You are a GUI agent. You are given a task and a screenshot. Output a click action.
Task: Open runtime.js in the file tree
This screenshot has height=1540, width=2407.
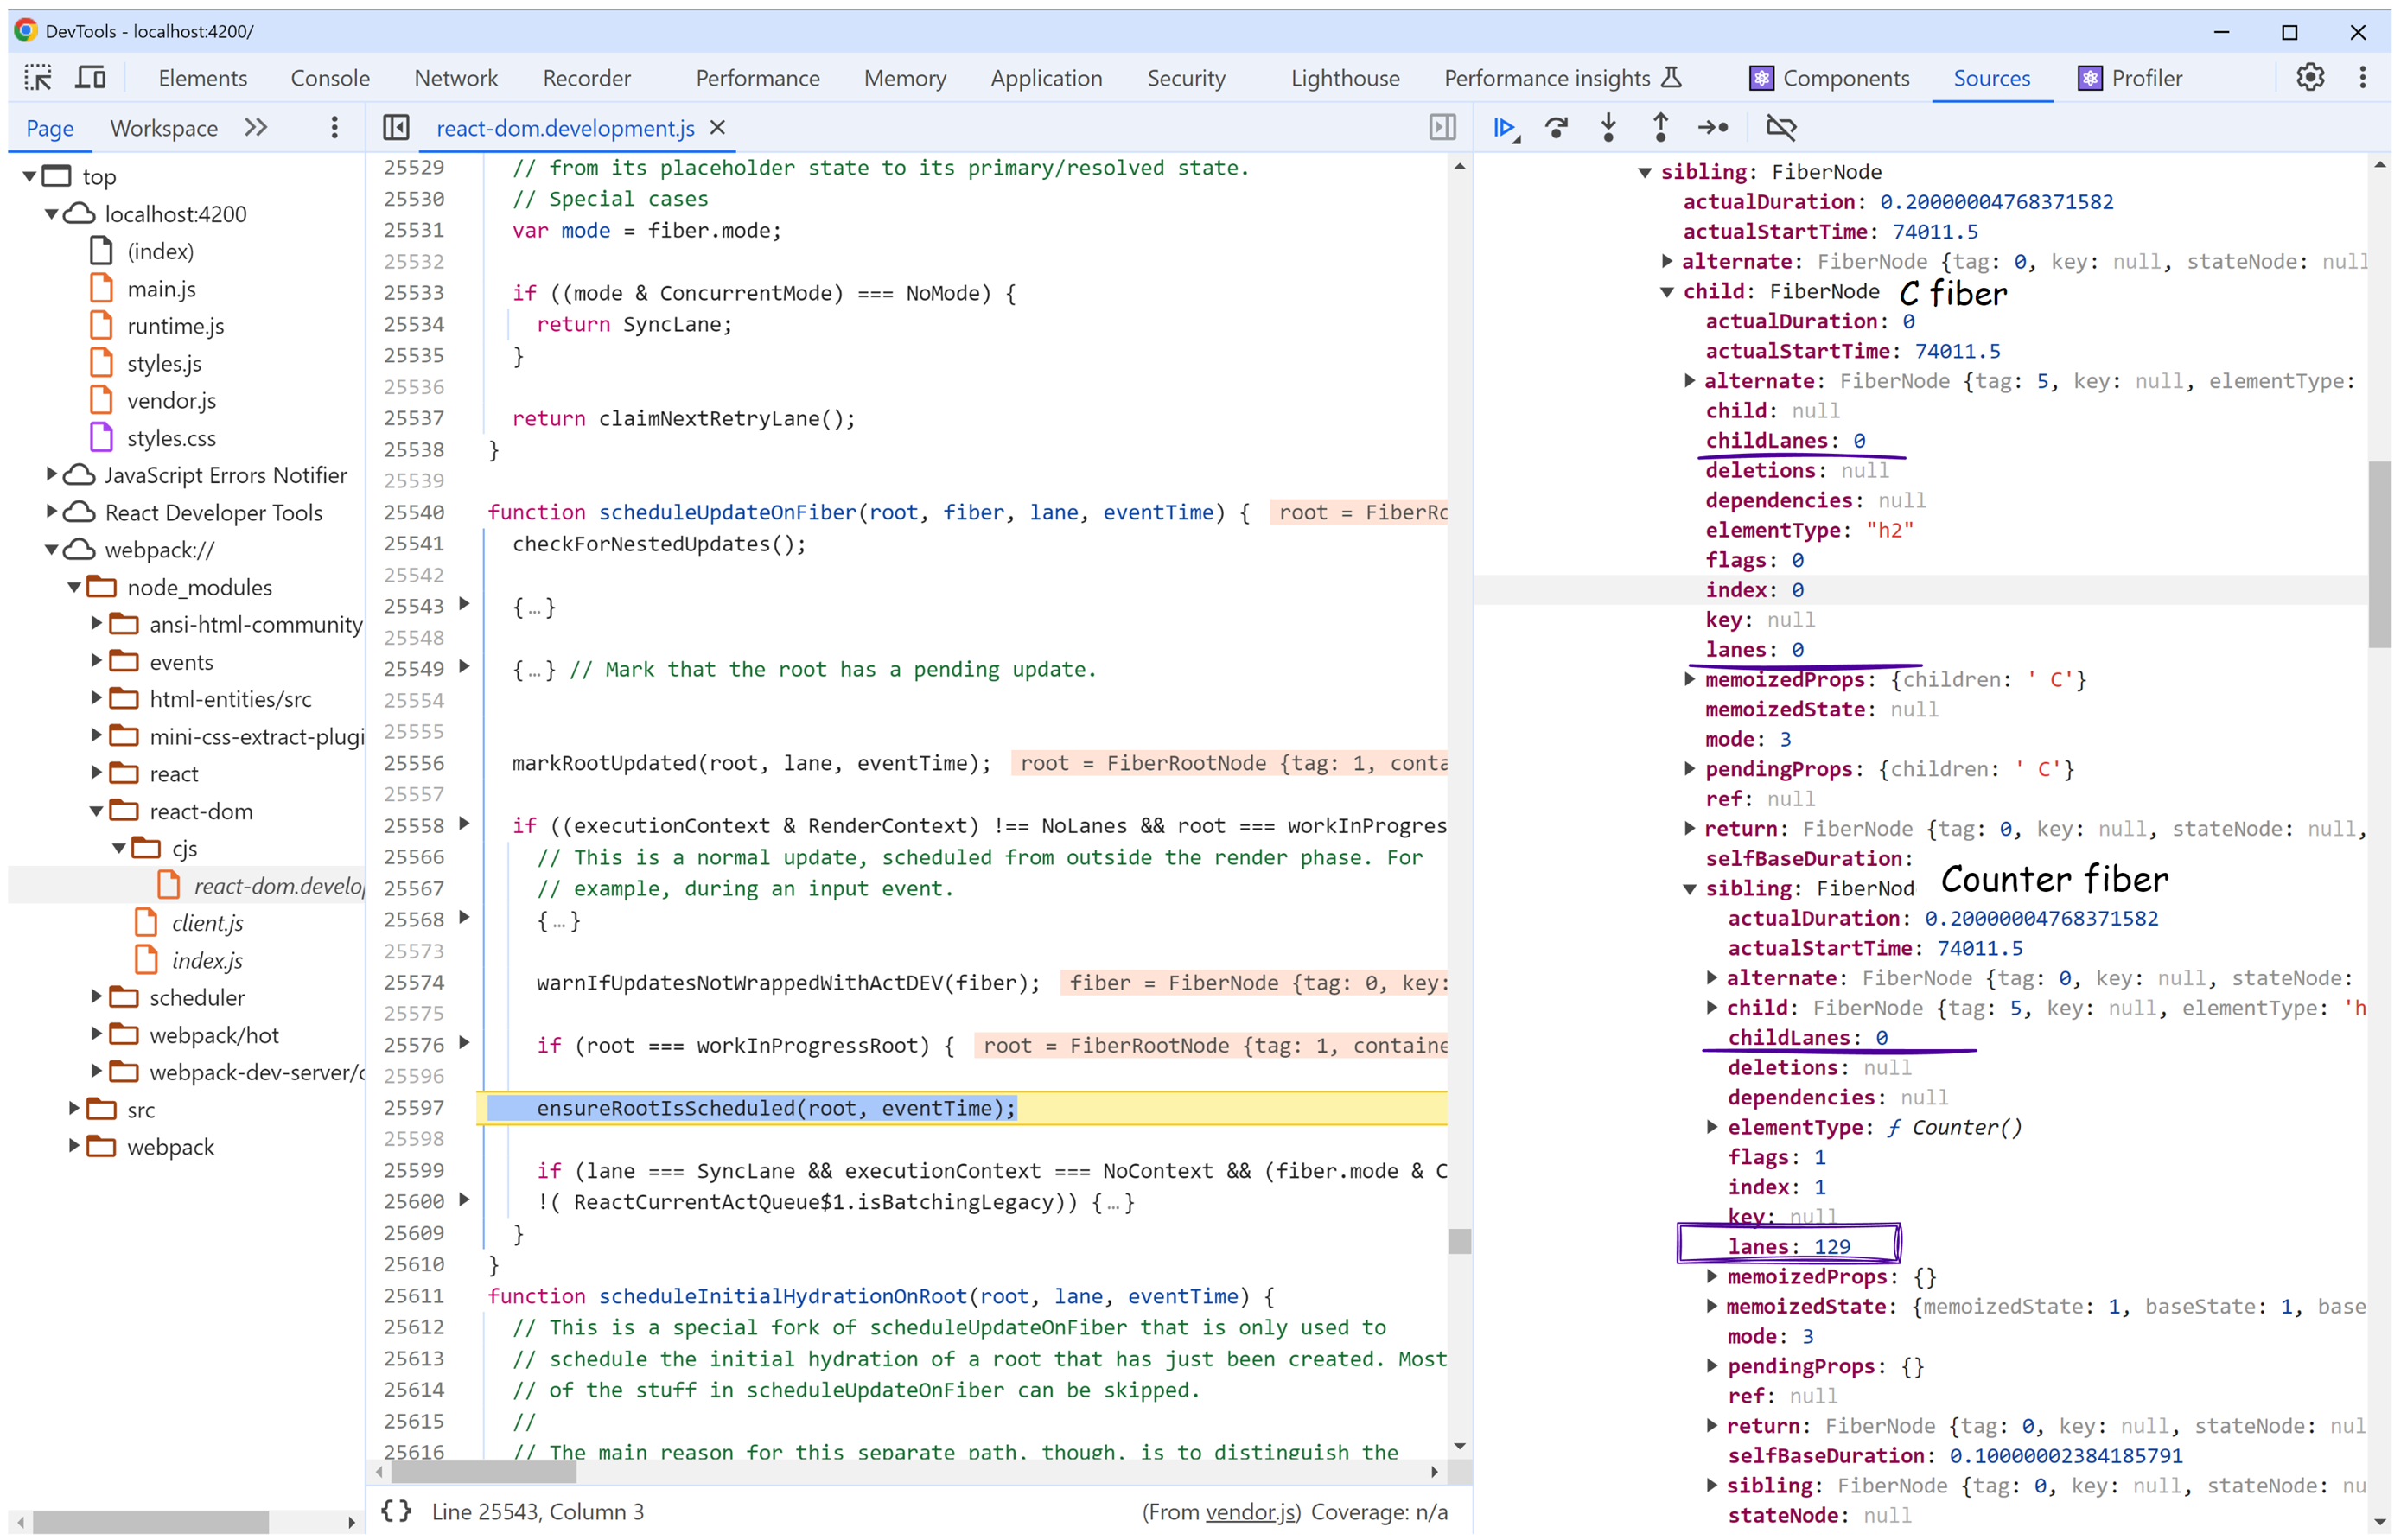(x=175, y=326)
